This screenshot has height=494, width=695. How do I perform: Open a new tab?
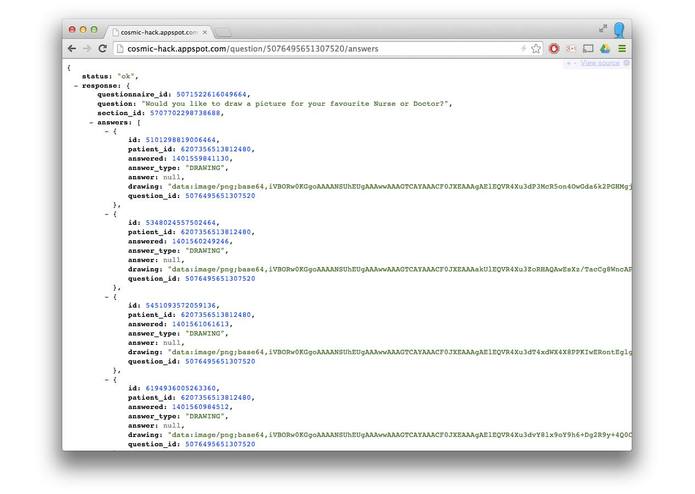(223, 32)
